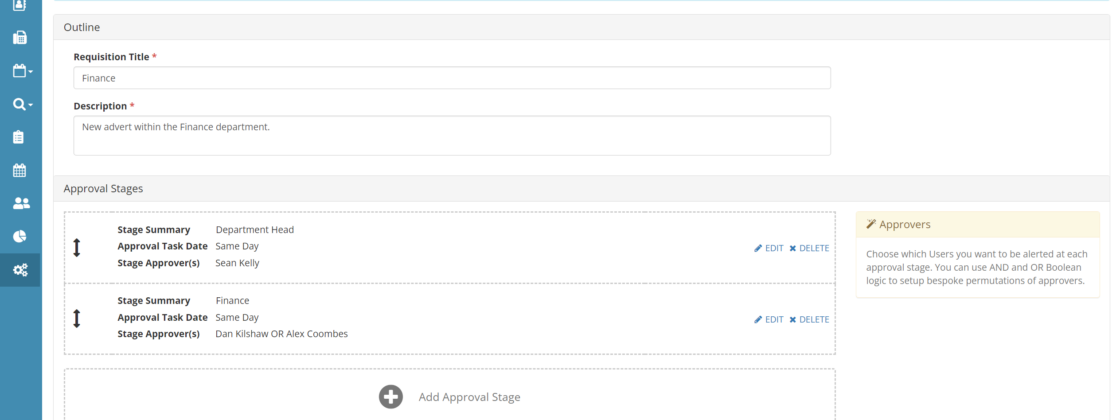
Task: Open the contact card sidebar icon
Action: click(20, 6)
